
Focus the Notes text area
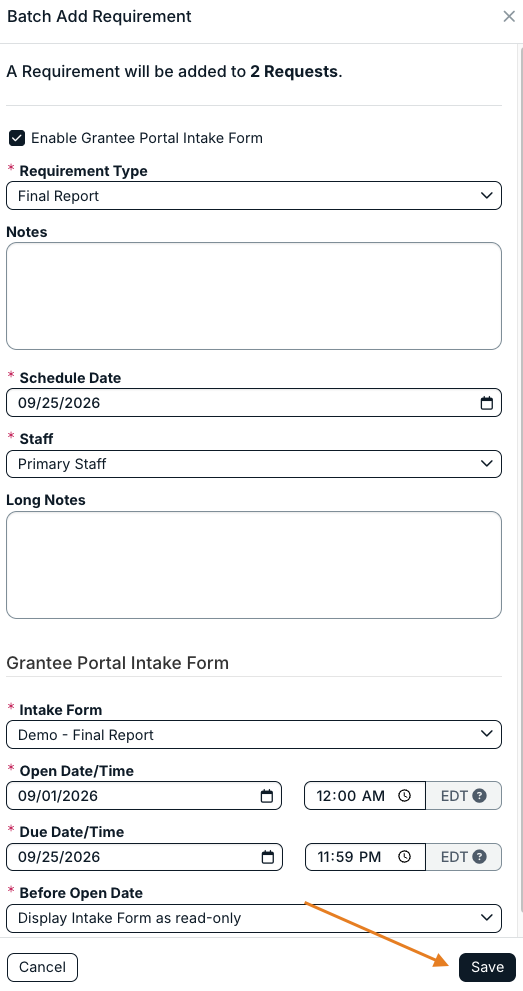click(254, 296)
